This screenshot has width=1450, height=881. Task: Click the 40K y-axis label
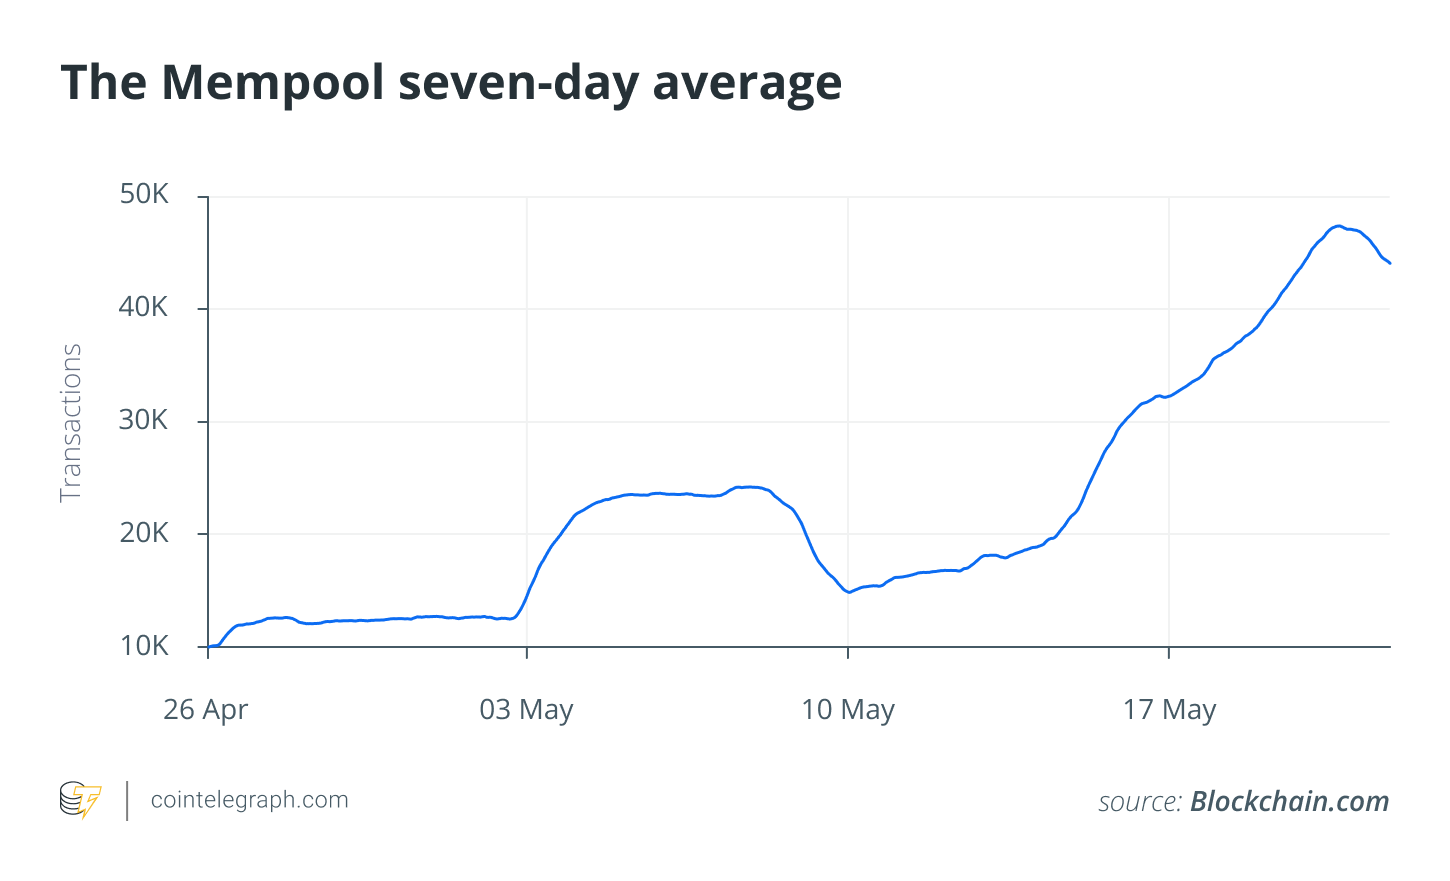pyautogui.click(x=145, y=307)
